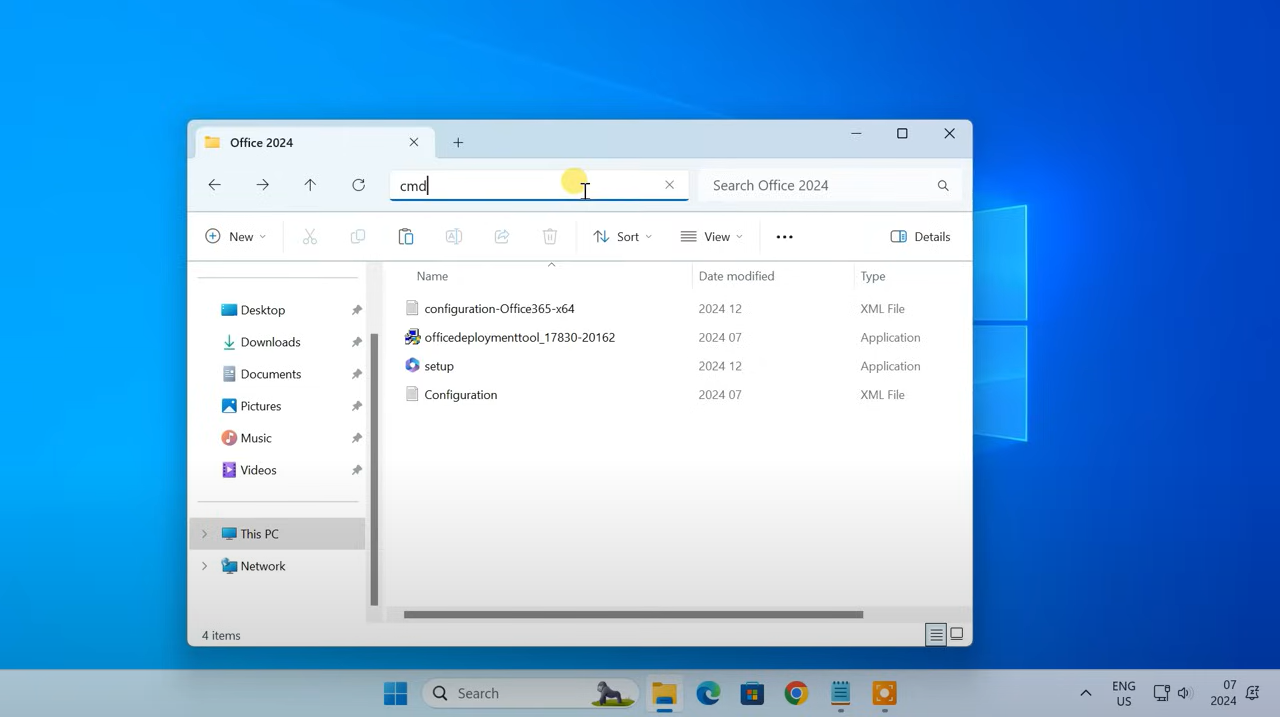Open the taskbar clock and date

click(x=1223, y=693)
